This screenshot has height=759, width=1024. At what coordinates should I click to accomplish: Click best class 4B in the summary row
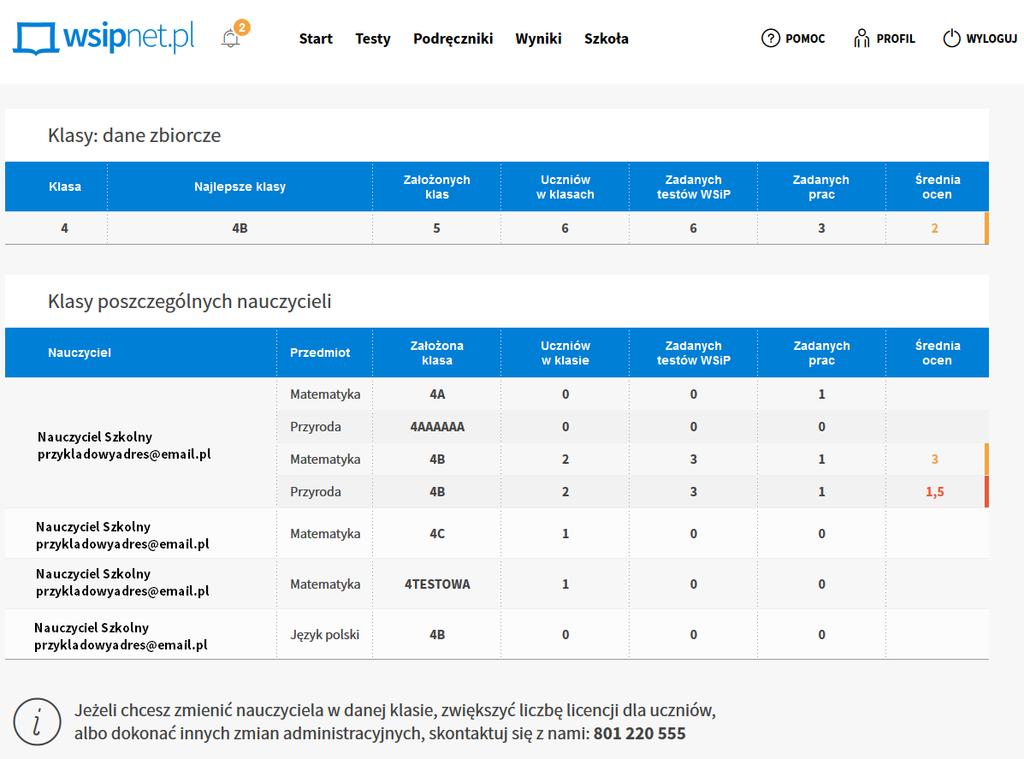coord(240,228)
